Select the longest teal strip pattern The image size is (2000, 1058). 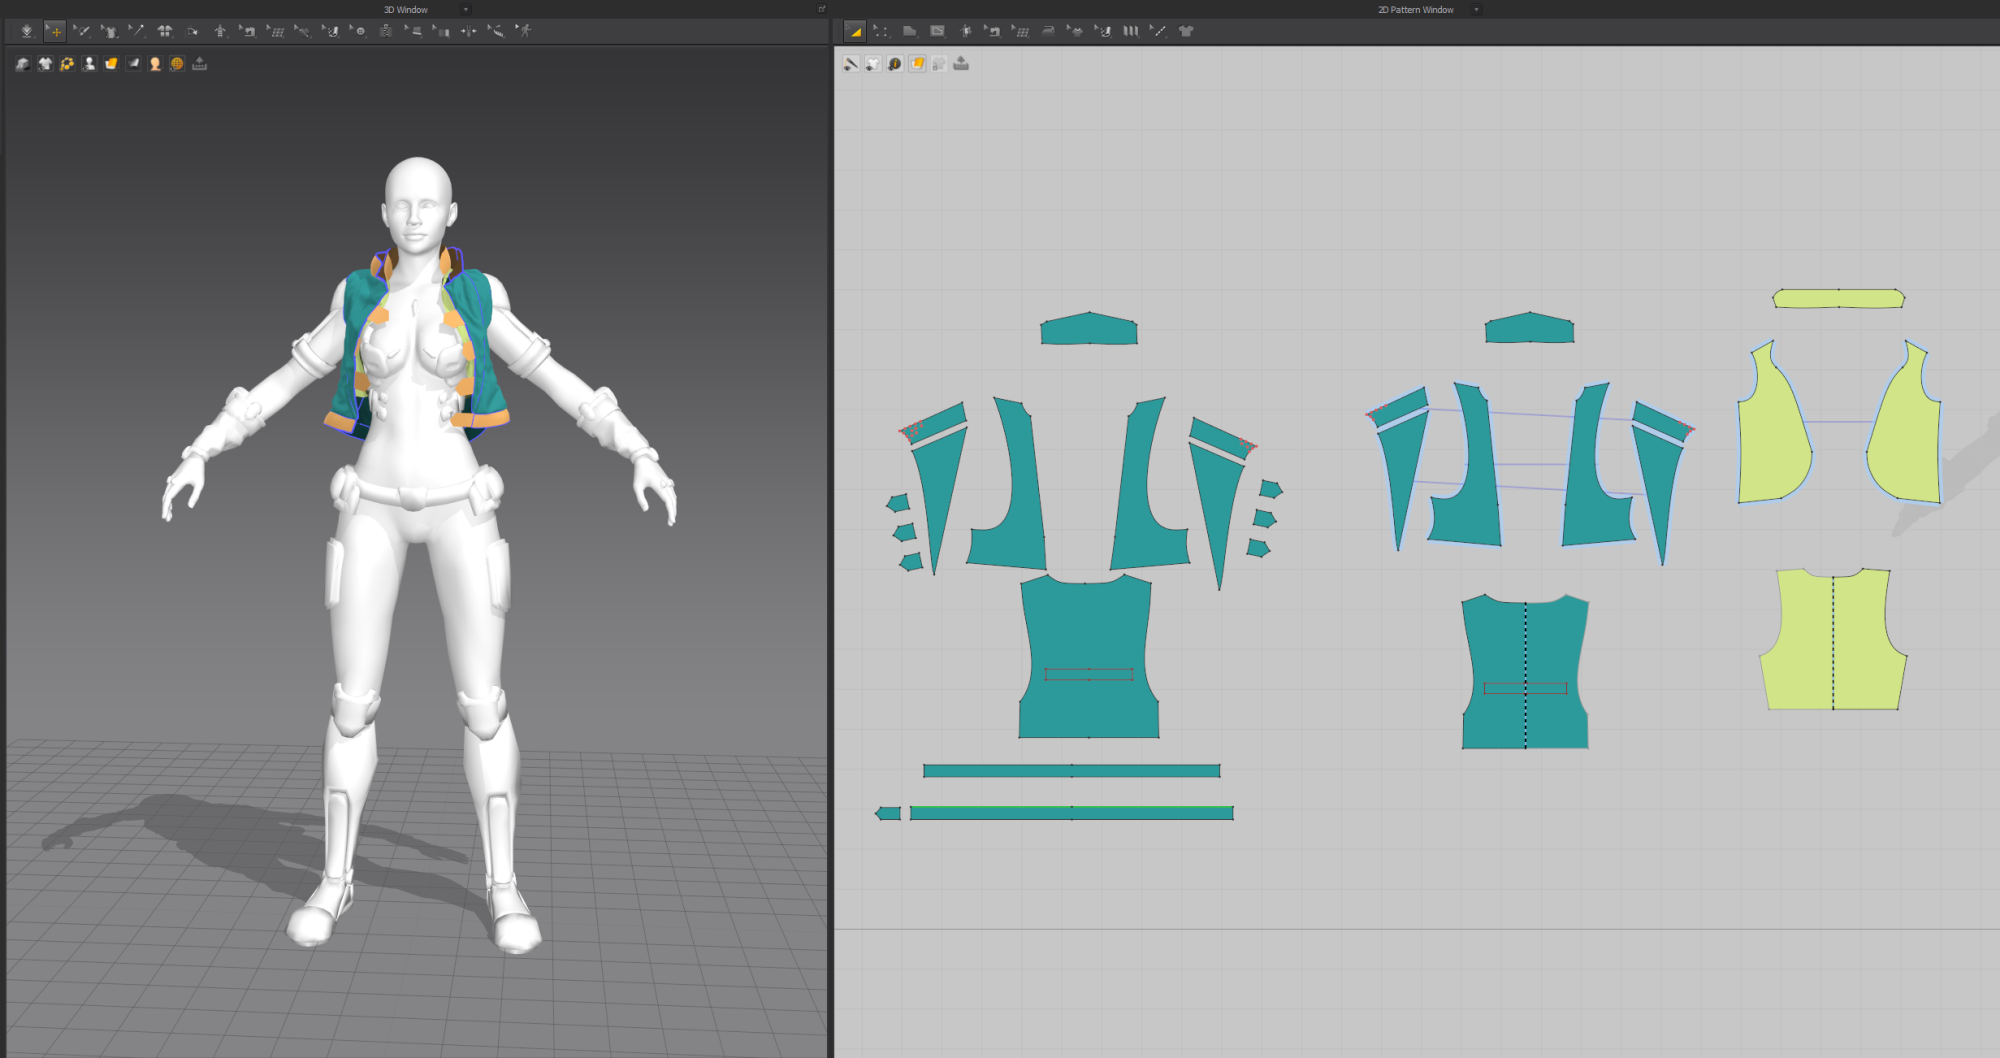(1071, 813)
